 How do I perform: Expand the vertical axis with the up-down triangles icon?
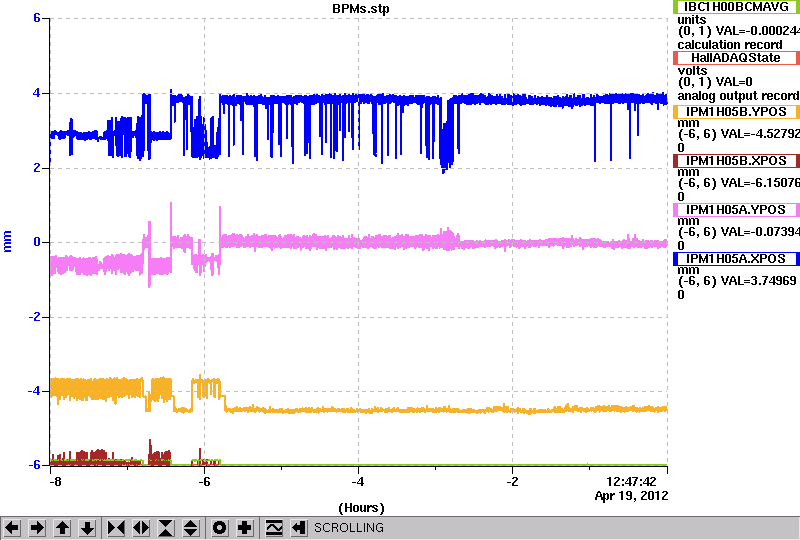191,527
